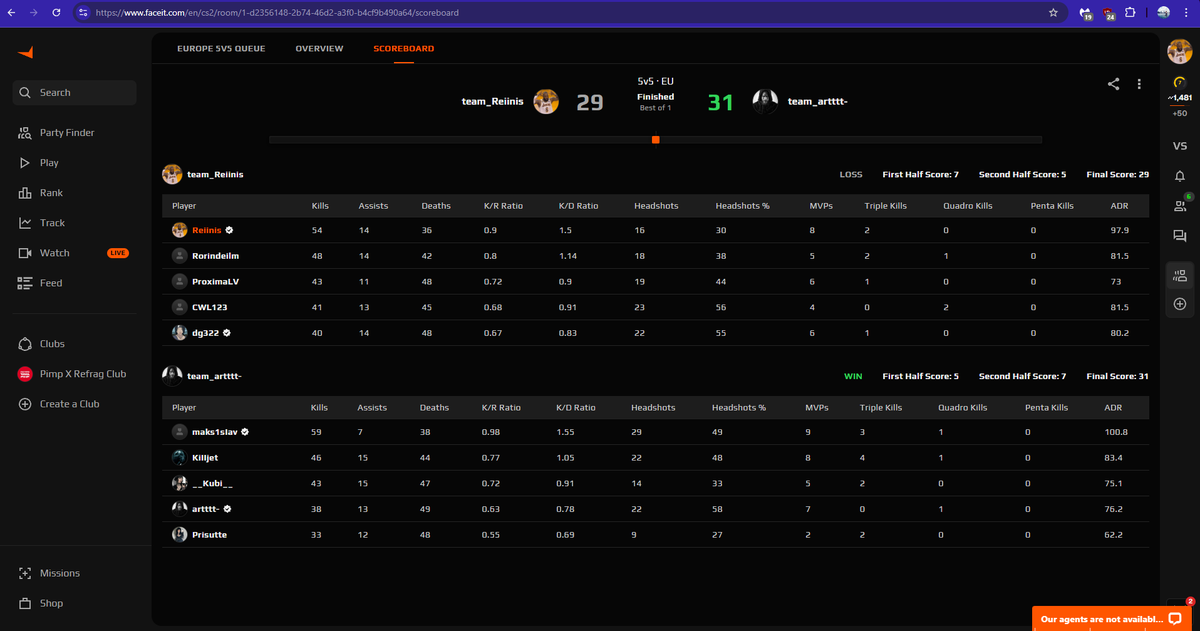
Task: Click ADR column header in team_artttt- table
Action: pos(1113,408)
